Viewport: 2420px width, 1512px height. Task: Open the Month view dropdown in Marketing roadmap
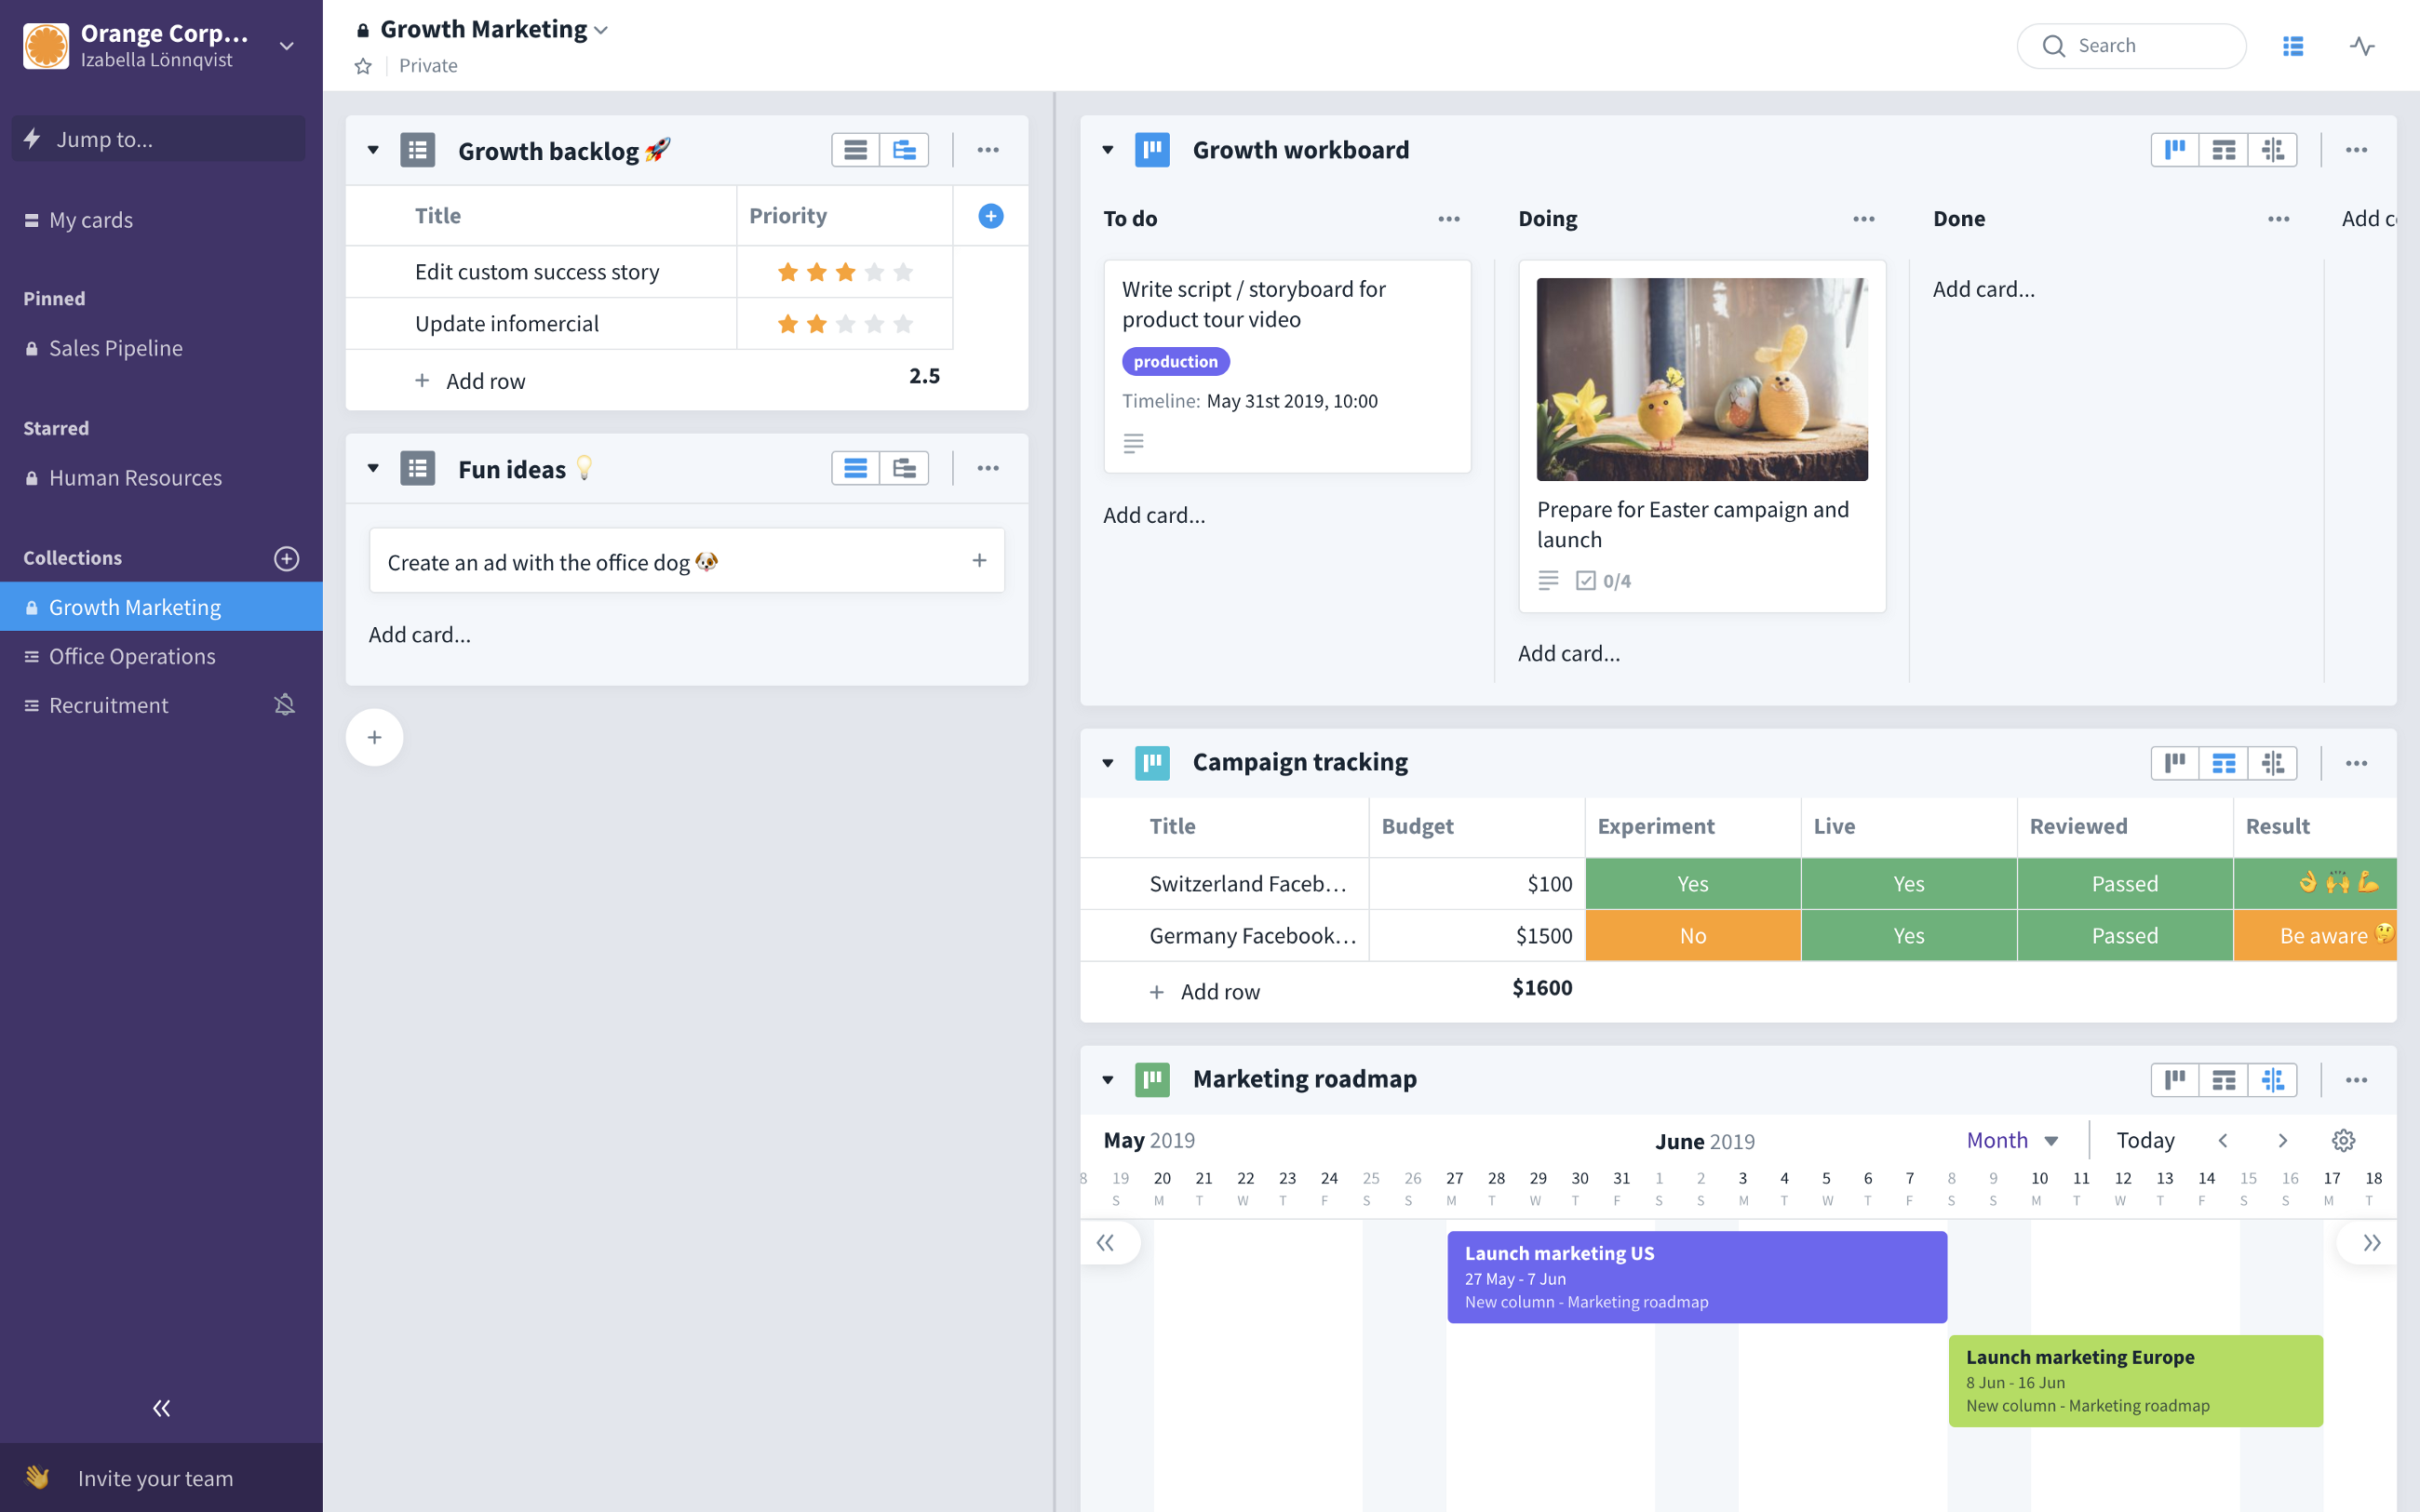2012,1140
